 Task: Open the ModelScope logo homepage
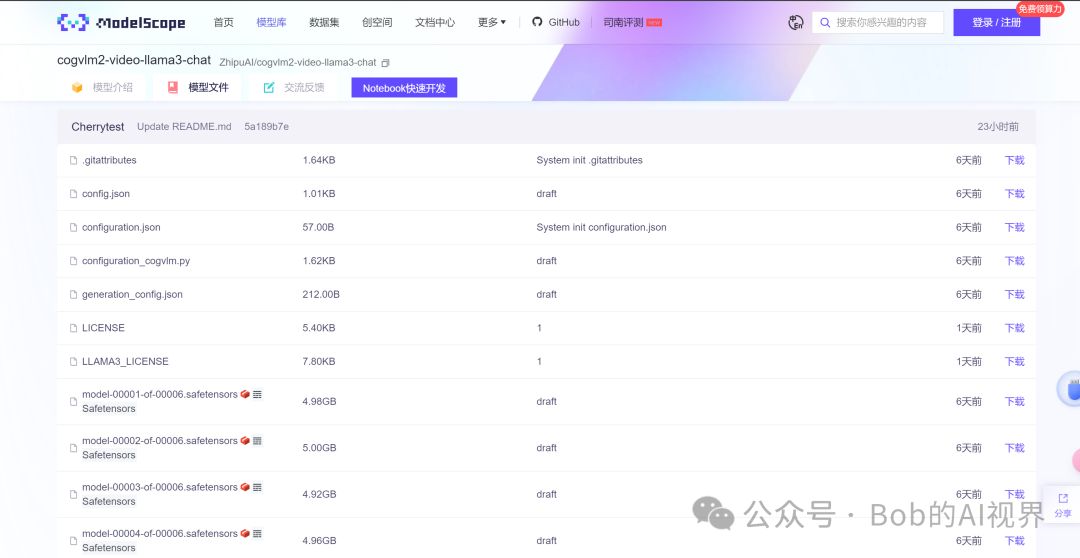[x=121, y=23]
